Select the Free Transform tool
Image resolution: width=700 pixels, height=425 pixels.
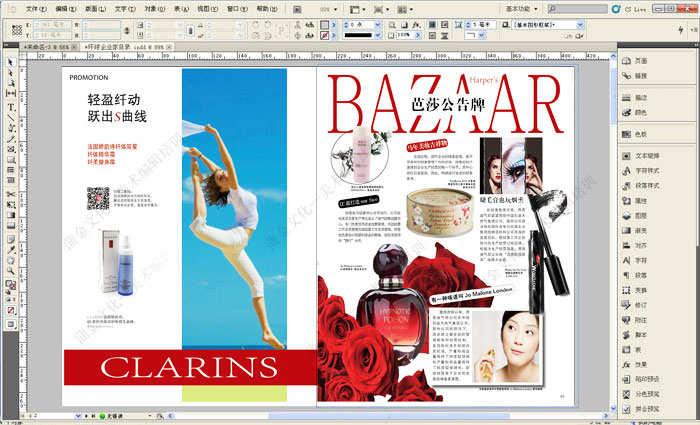point(11,204)
